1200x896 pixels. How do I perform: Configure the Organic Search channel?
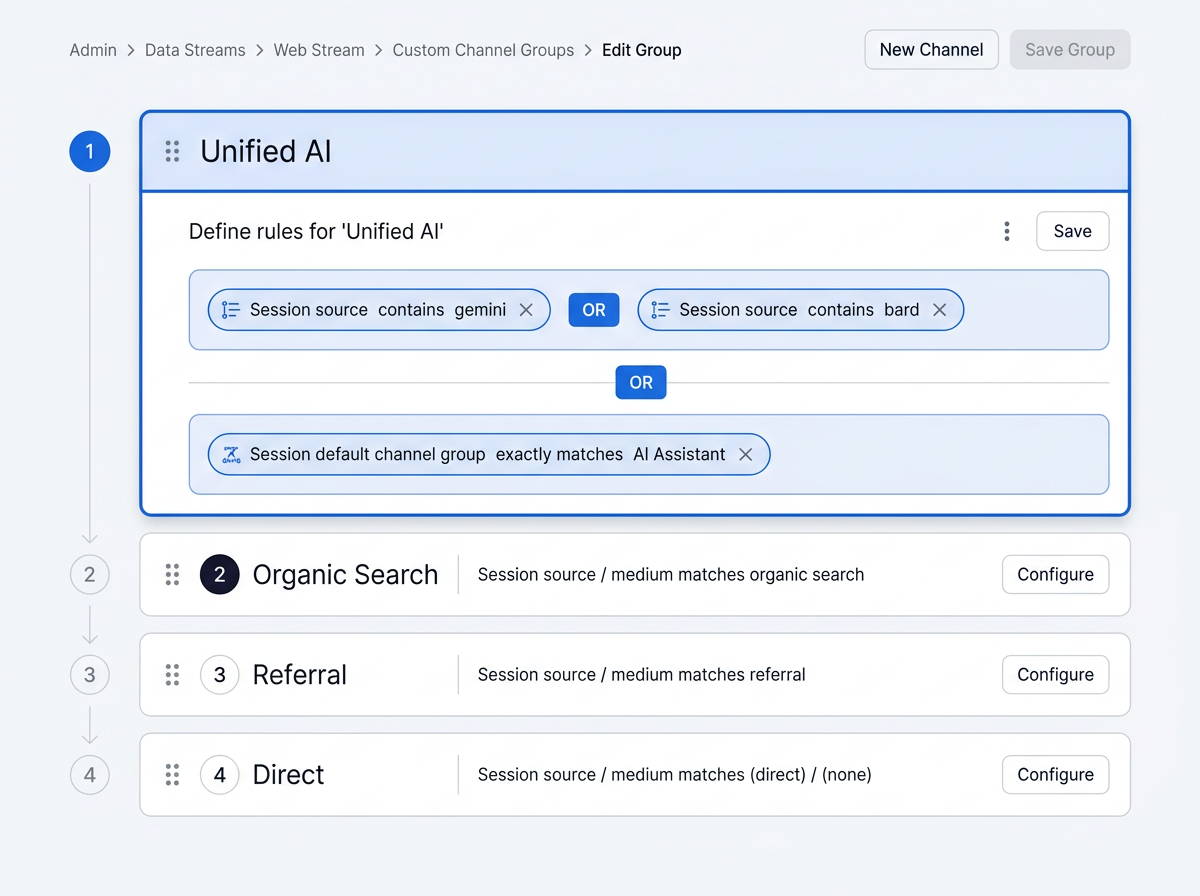[x=1055, y=575]
